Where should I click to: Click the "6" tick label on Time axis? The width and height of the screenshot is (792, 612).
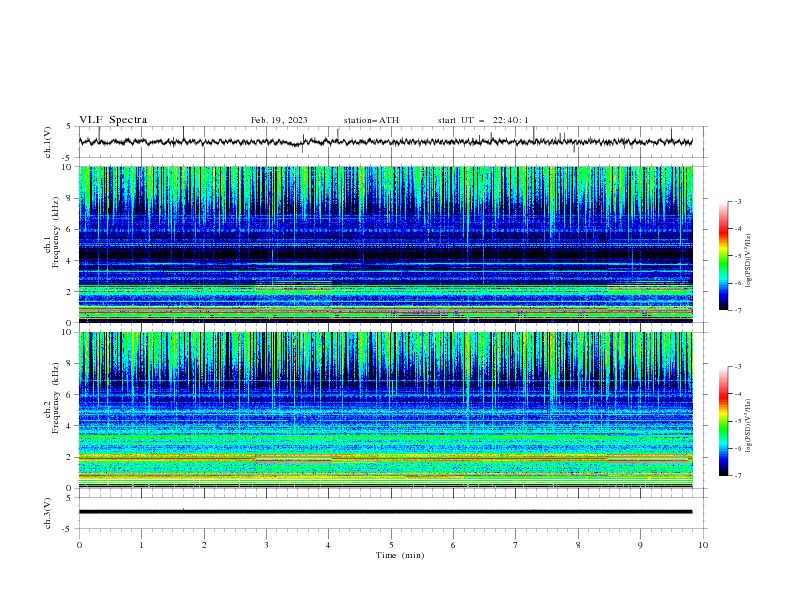tap(453, 545)
